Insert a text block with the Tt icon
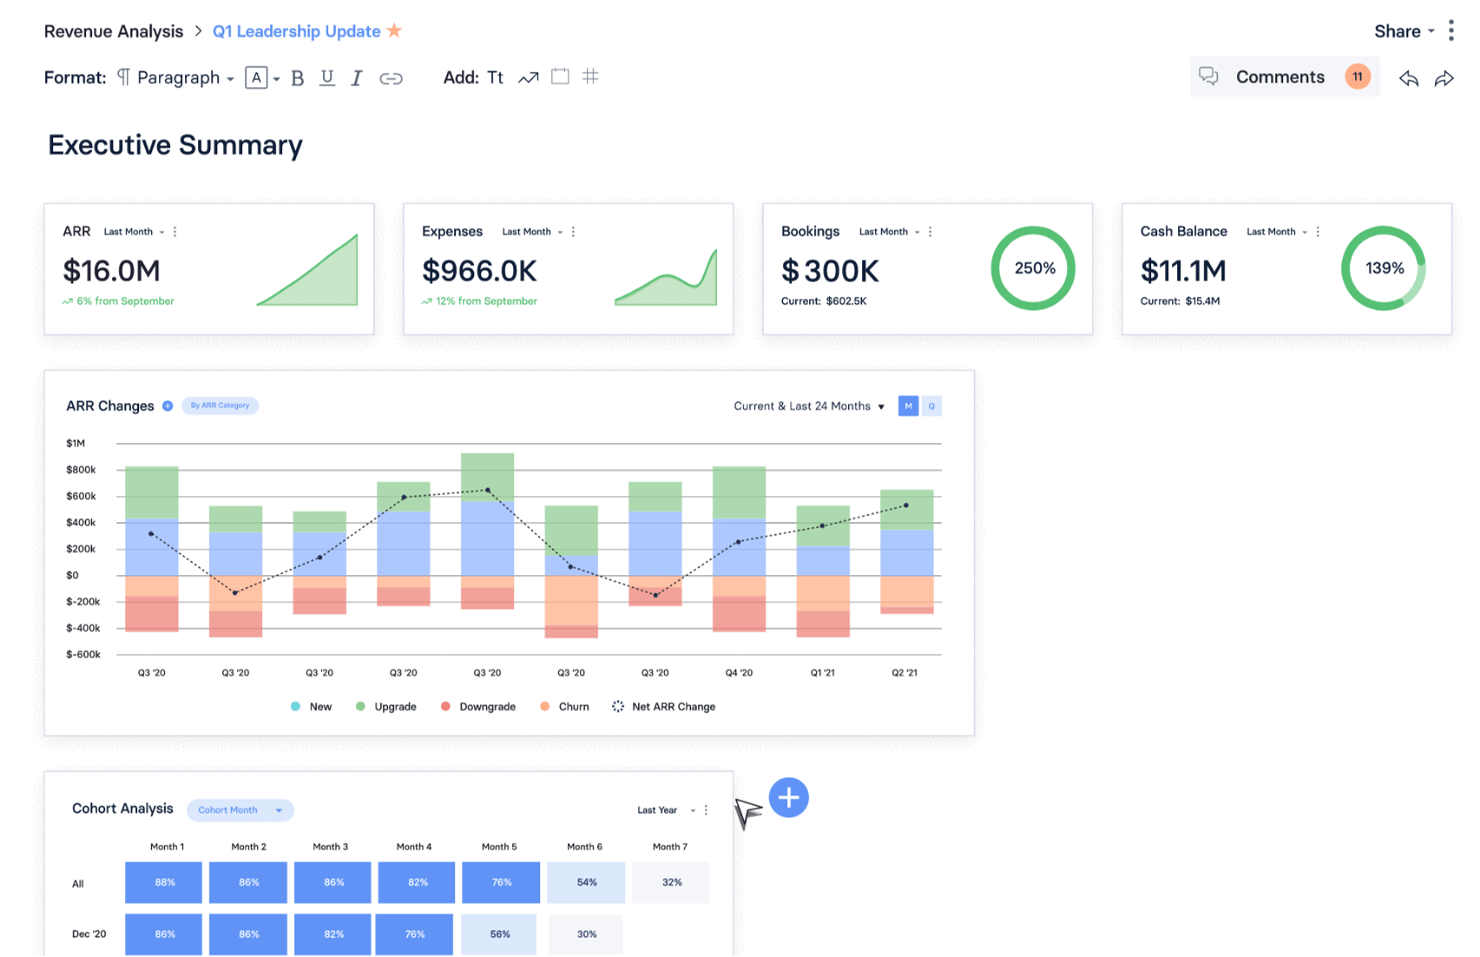The image size is (1480, 957). [x=496, y=77]
